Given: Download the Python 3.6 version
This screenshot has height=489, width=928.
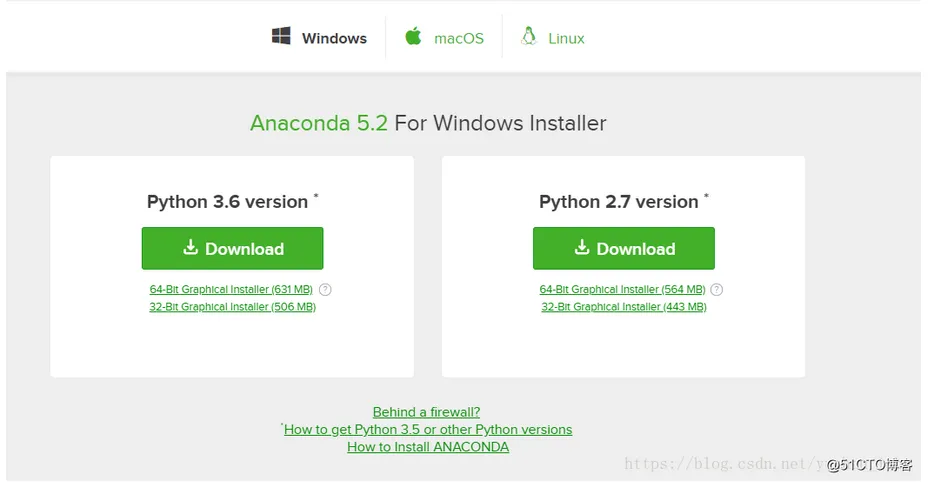Looking at the screenshot, I should point(232,249).
